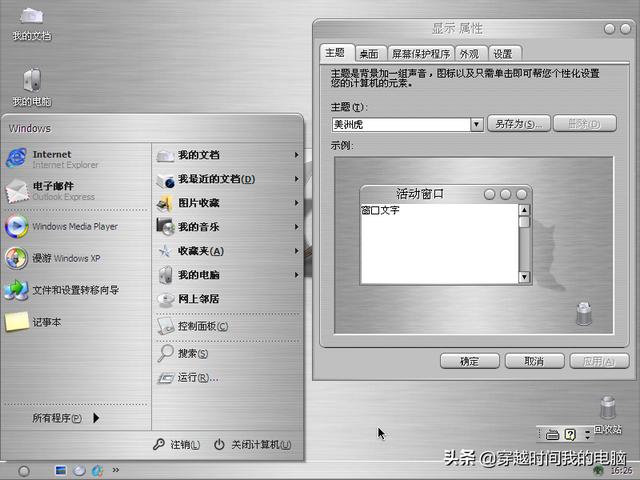This screenshot has height=480, width=640.
Task: Expand the 我的文档 submenu arrow
Action: pyautogui.click(x=297, y=155)
